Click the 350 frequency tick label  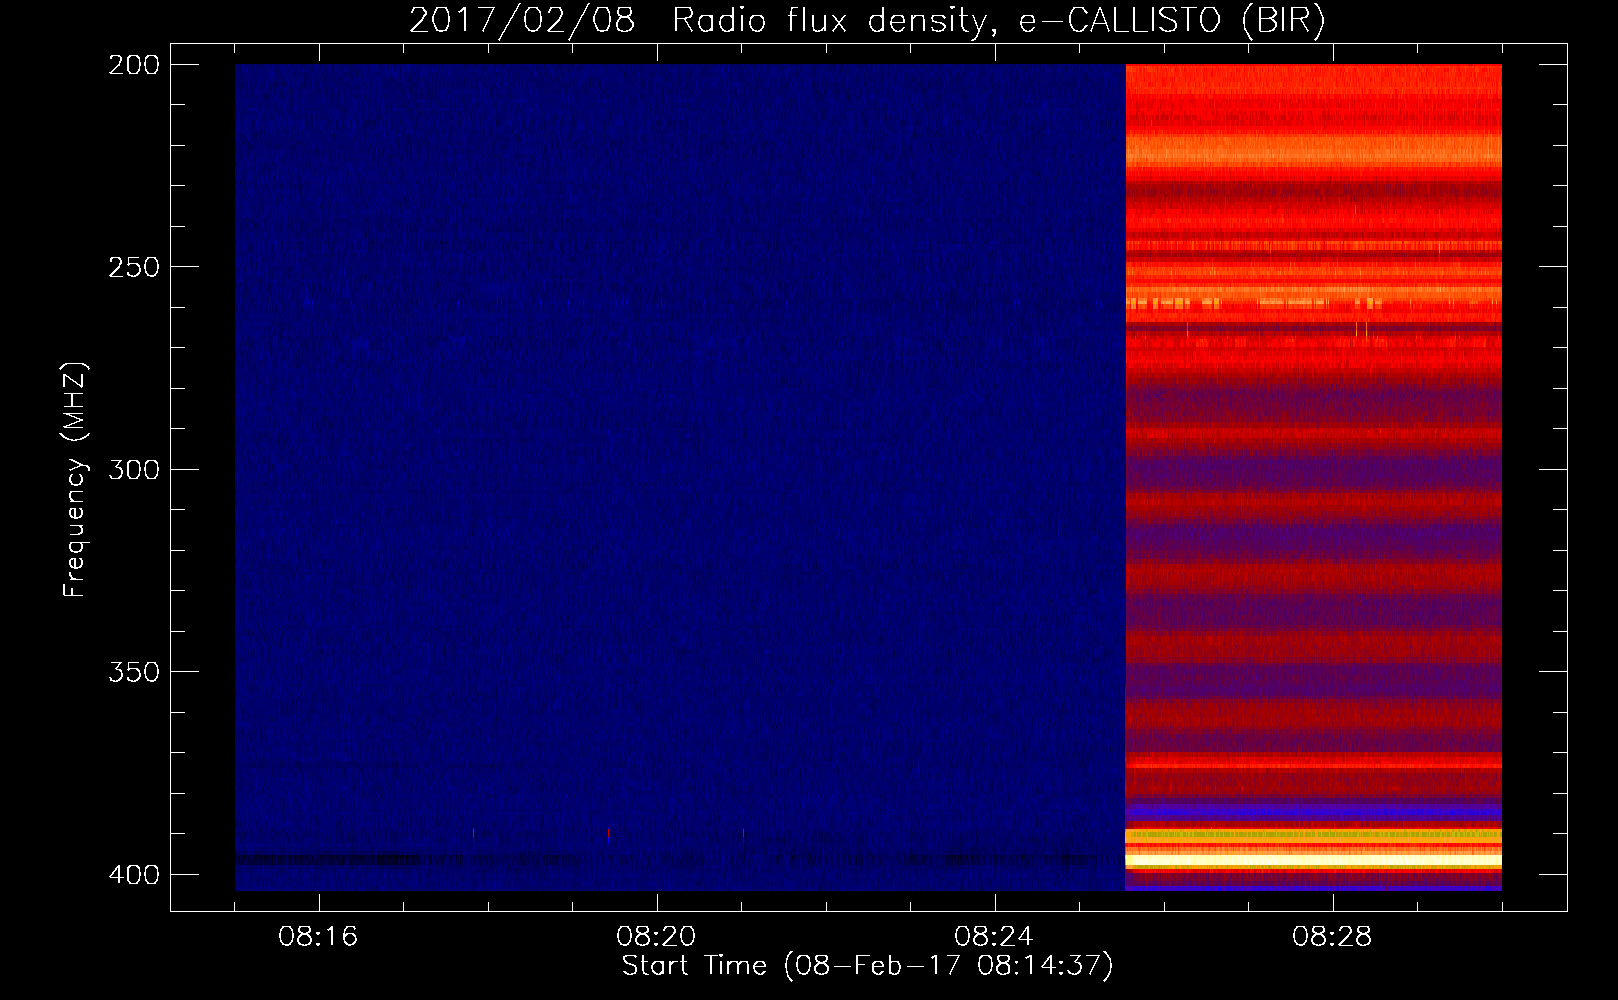(134, 672)
